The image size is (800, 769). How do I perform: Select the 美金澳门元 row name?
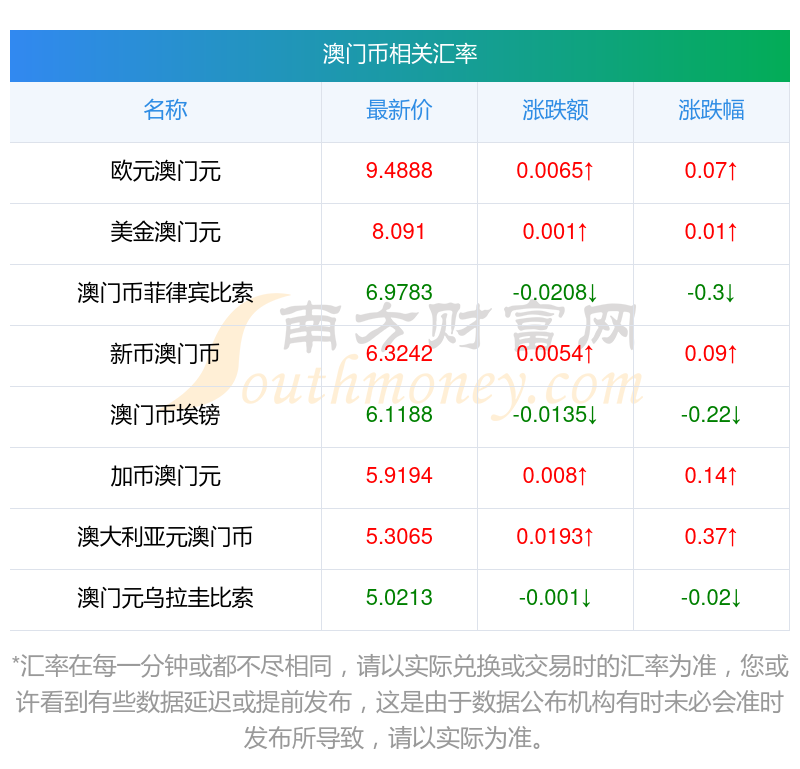(165, 232)
